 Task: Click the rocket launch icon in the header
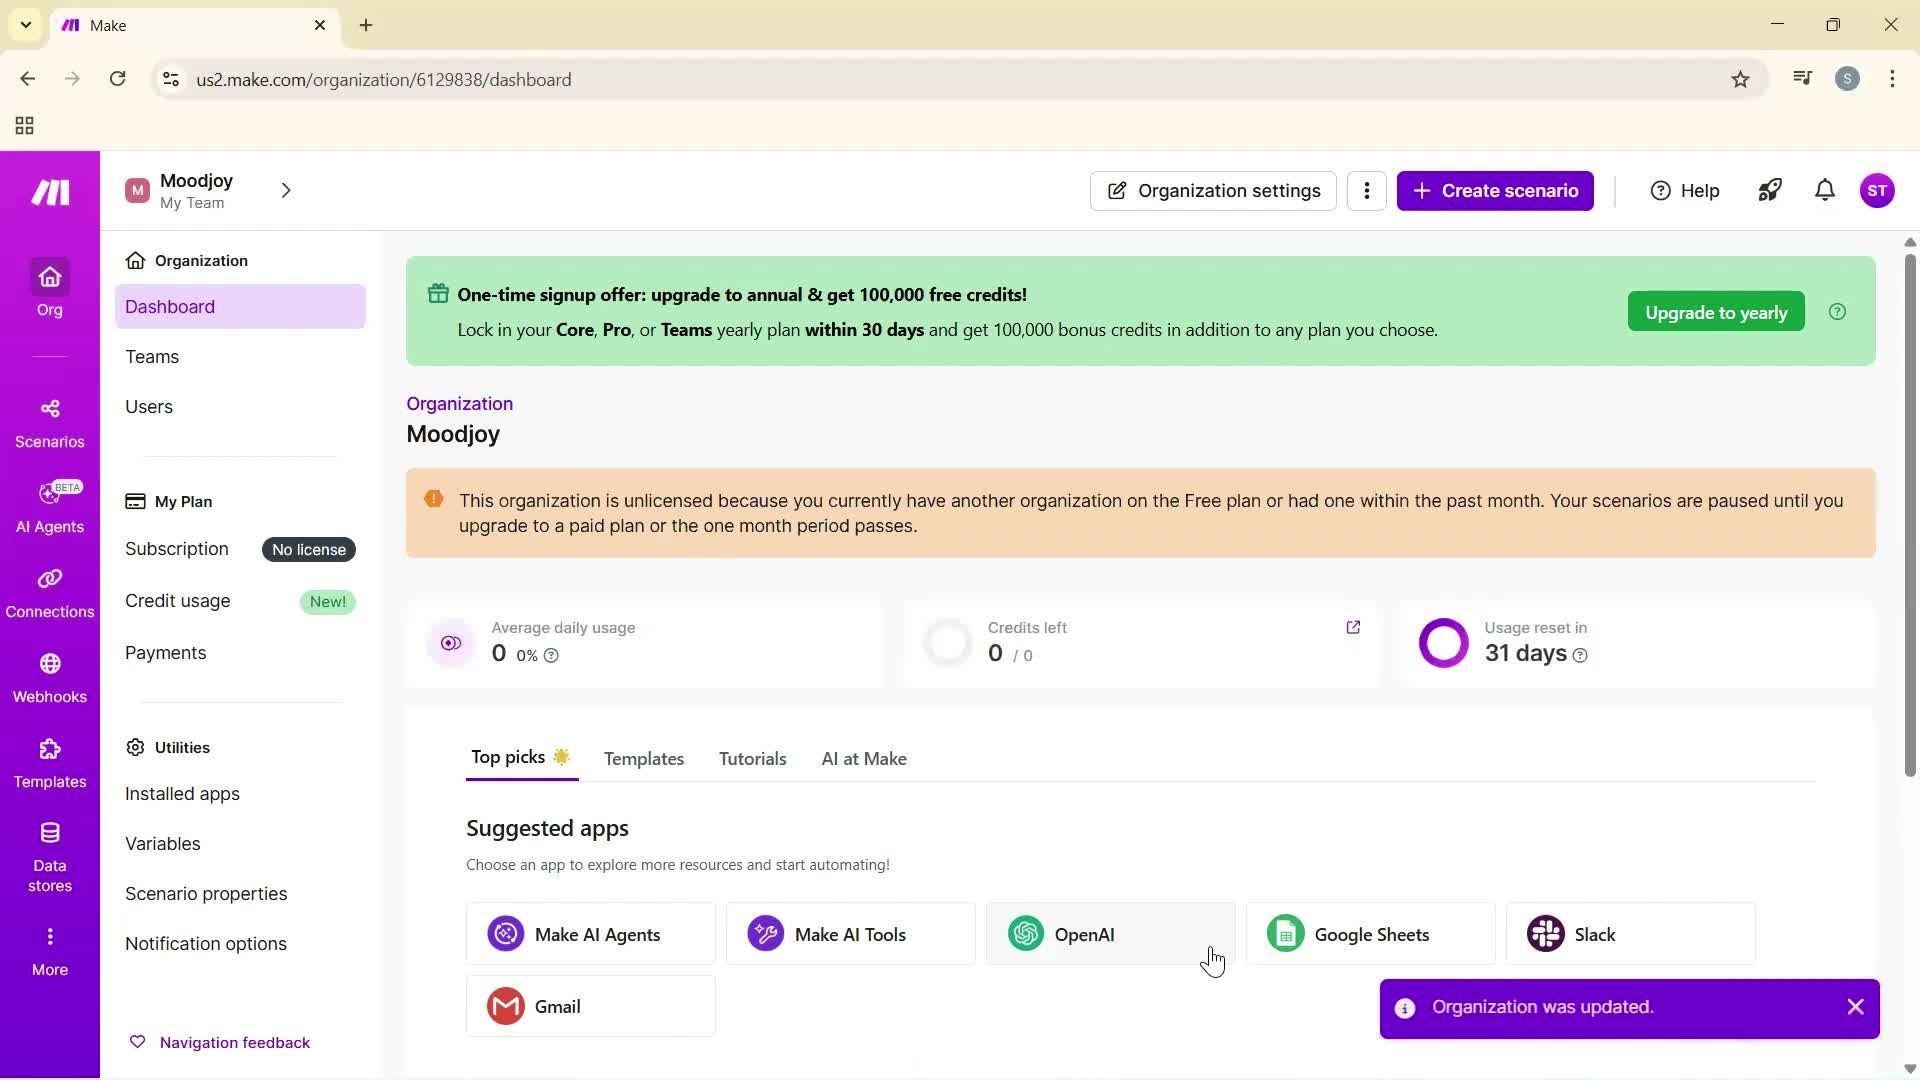(x=1770, y=190)
